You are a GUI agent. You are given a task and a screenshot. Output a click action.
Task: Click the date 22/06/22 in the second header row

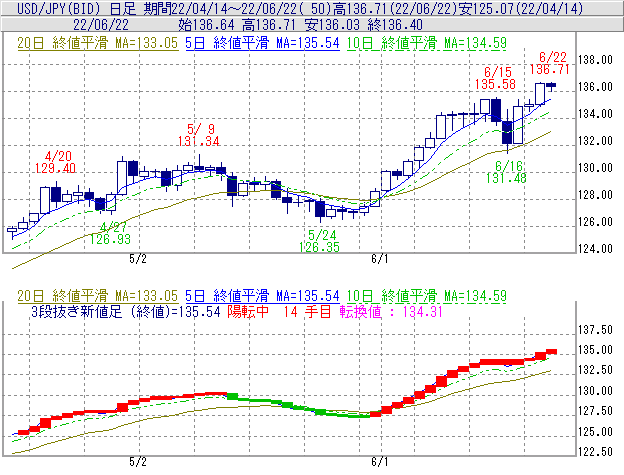[101, 25]
